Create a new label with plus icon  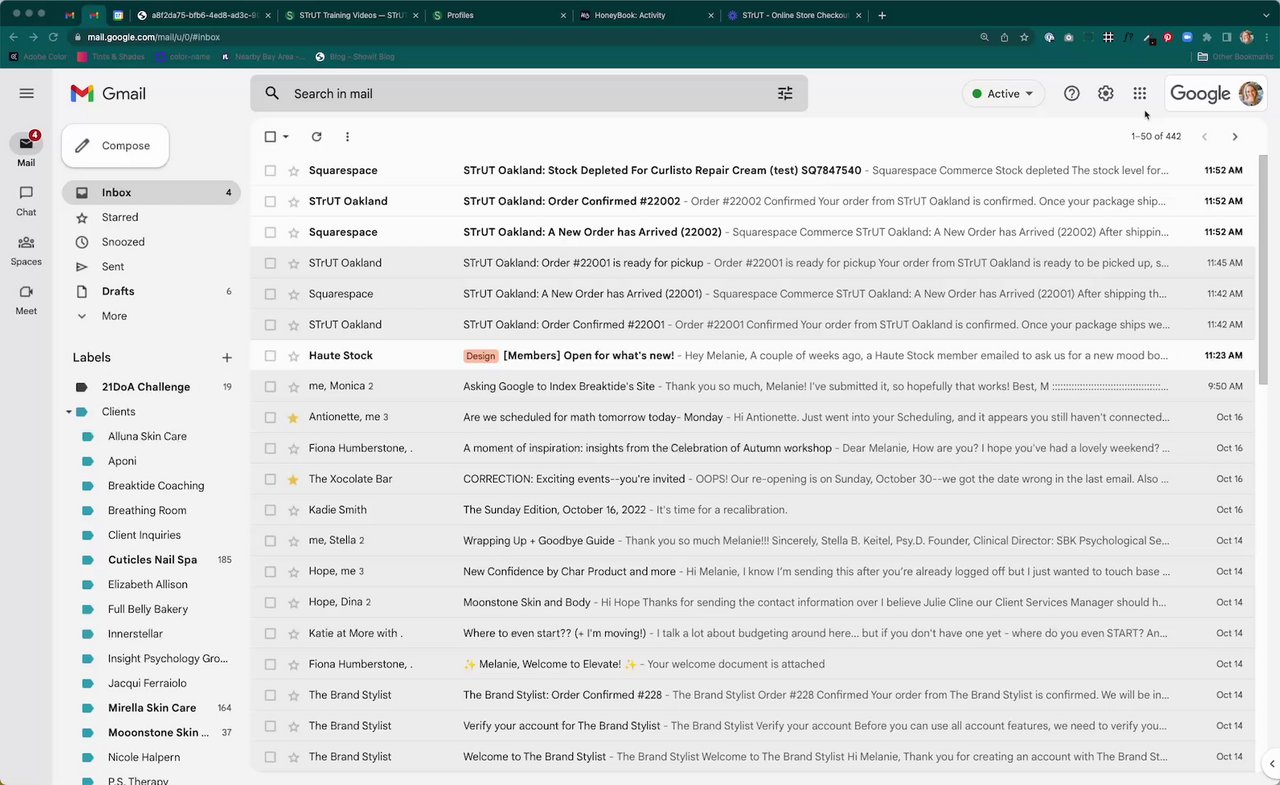tap(227, 357)
